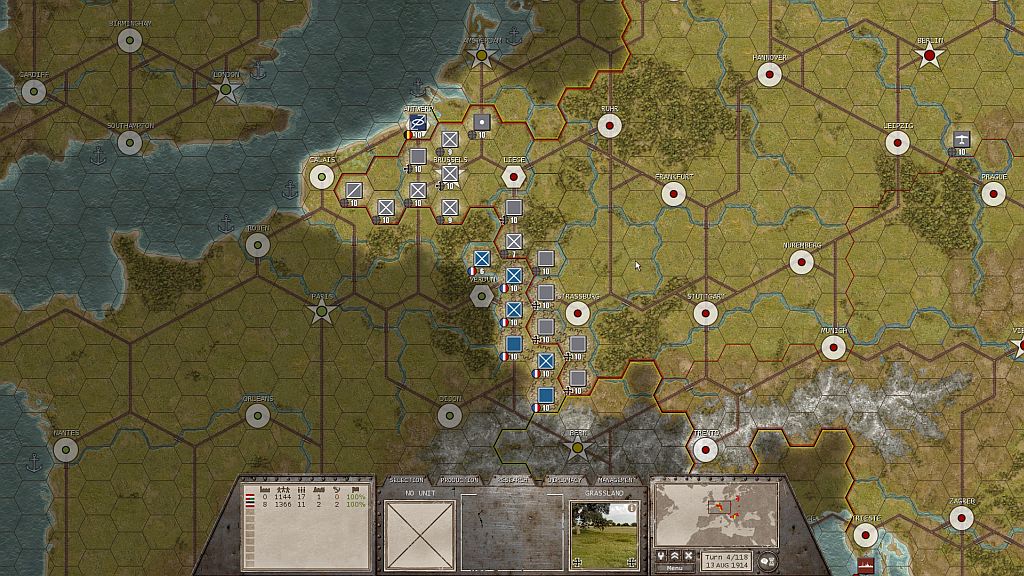
Task: Click the anchor port icon near Rouen
Action: tap(226, 224)
